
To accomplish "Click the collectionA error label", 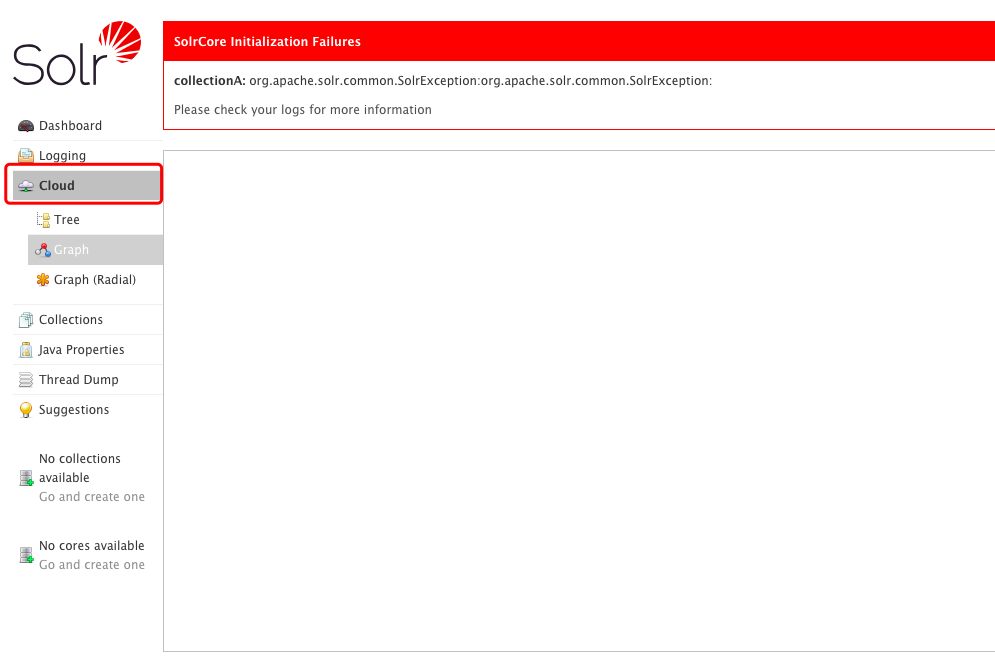I will (x=210, y=81).
